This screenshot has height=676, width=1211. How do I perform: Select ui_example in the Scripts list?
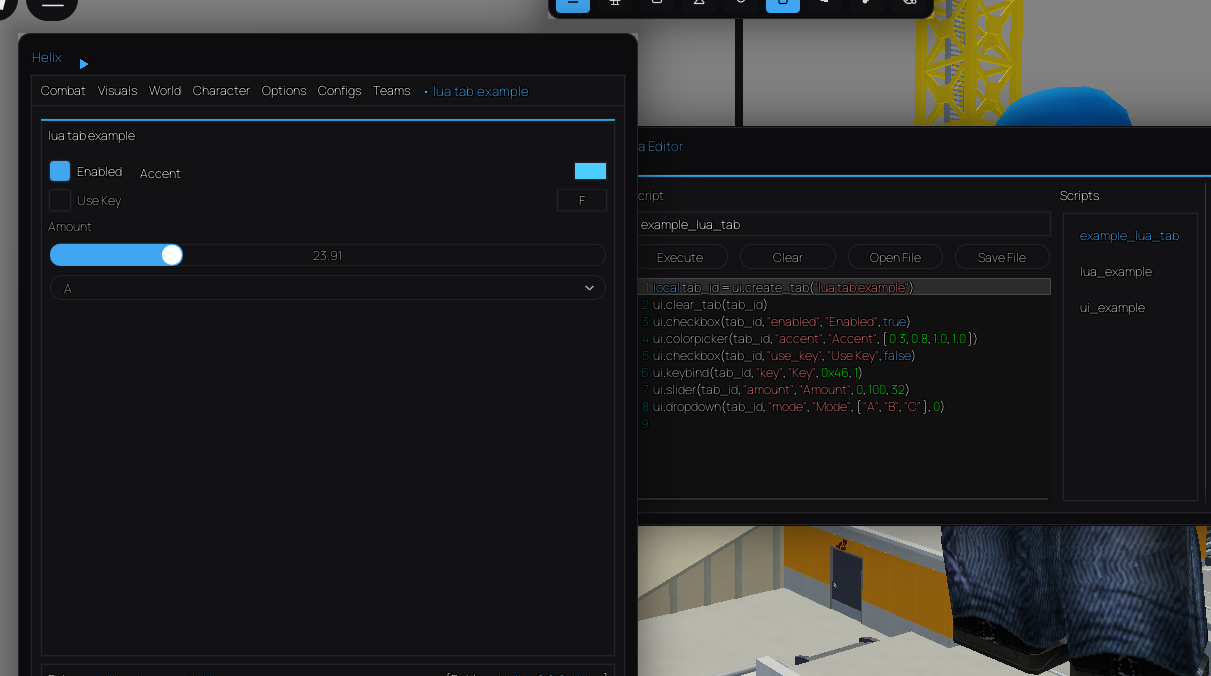[x=1112, y=308]
